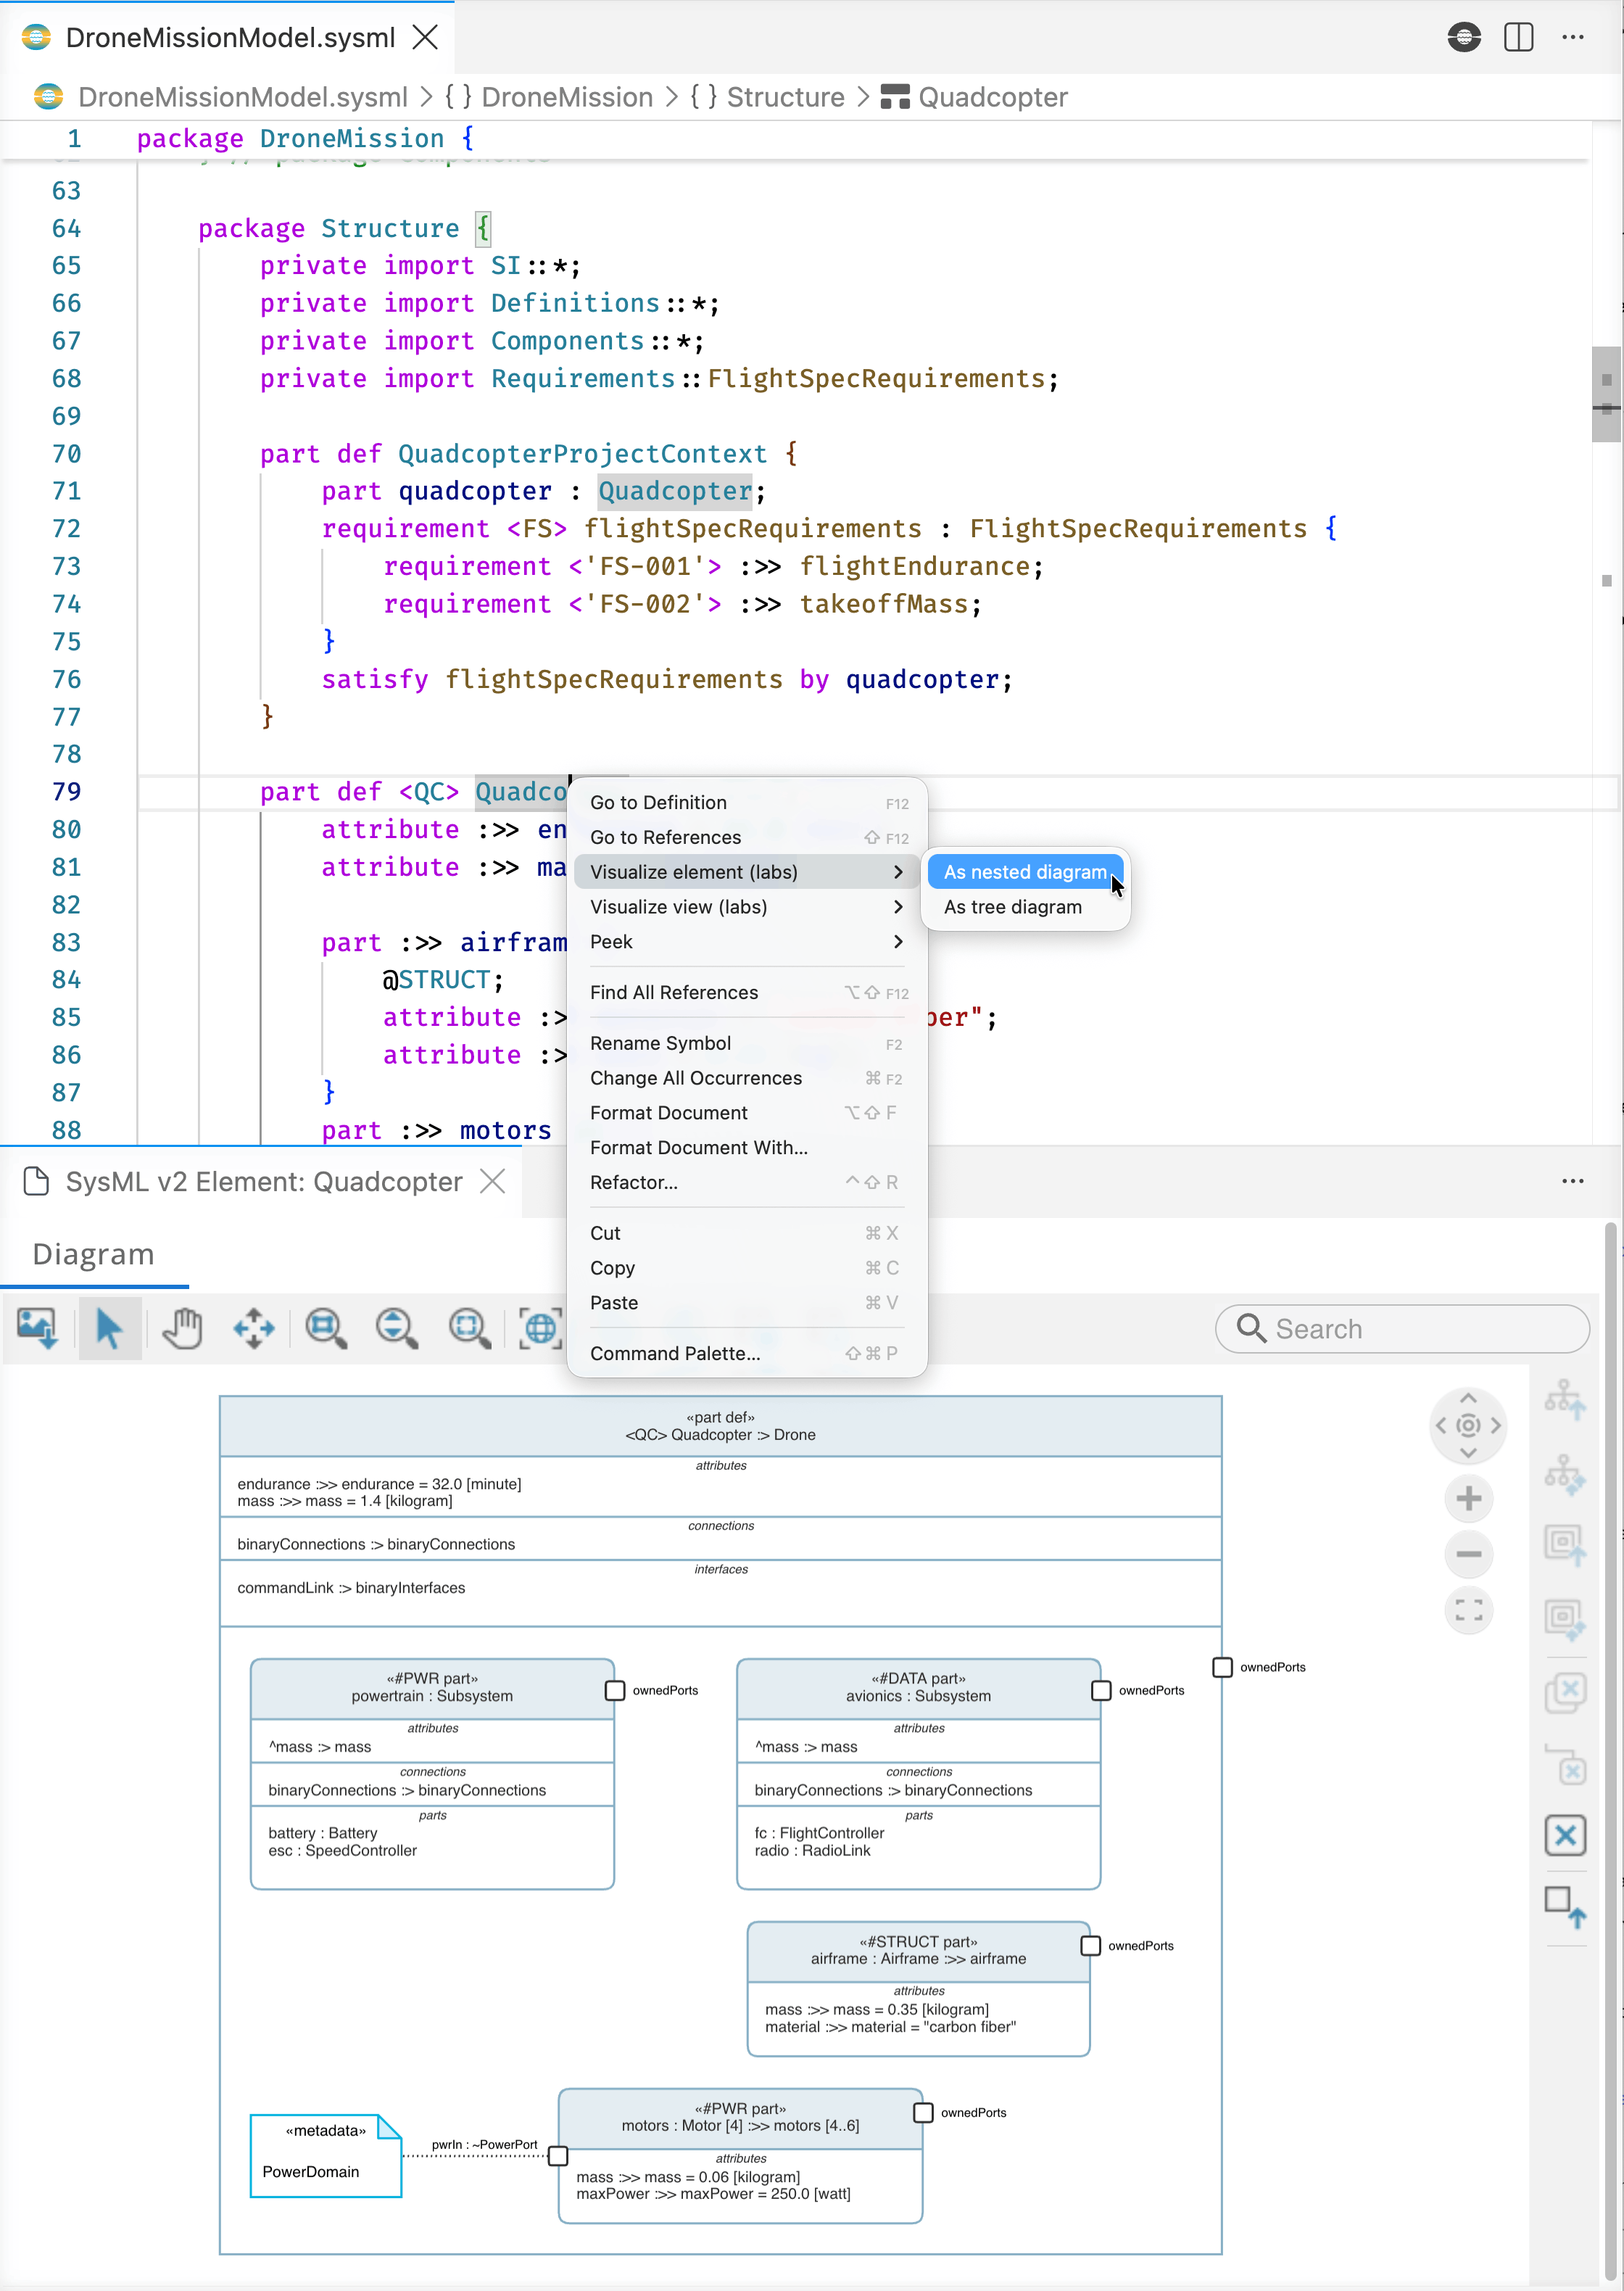The height and width of the screenshot is (2291, 1624).
Task: Click ownedPorts square on airframe block
Action: (1091, 1945)
